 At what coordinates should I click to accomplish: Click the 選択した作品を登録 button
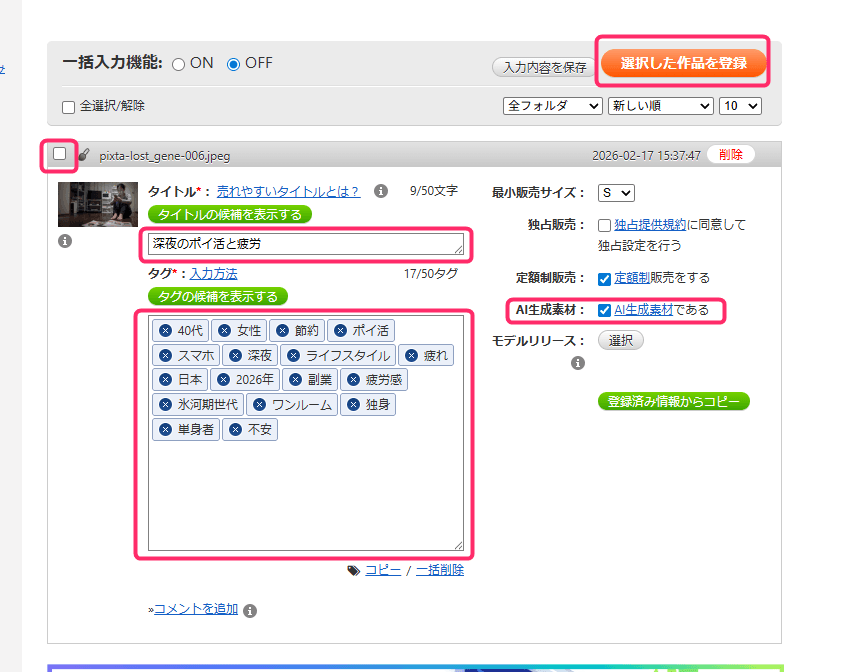[x=683, y=63]
